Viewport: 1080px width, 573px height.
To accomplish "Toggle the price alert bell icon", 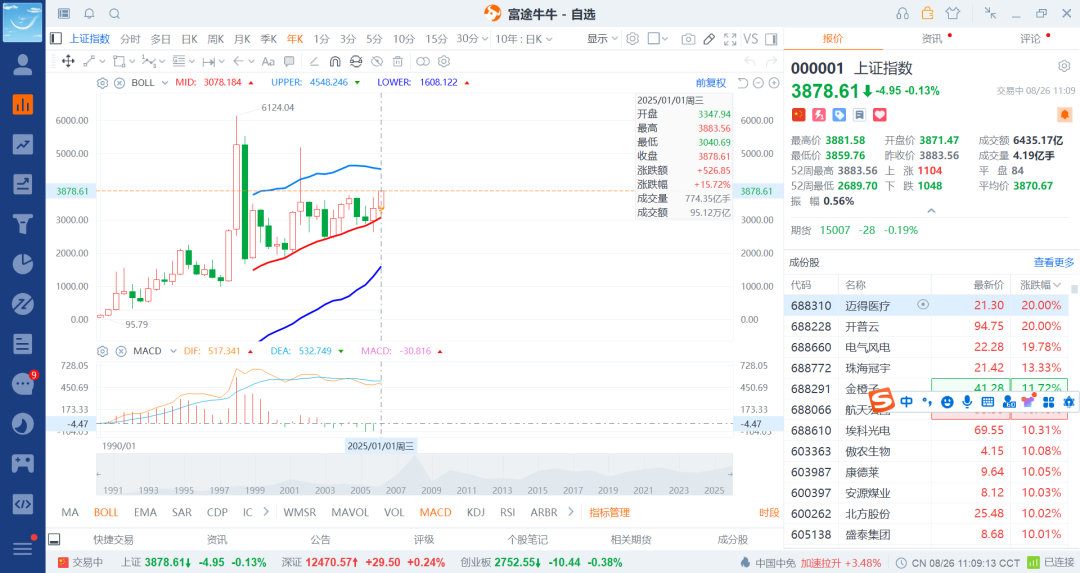I will pos(1064,114).
